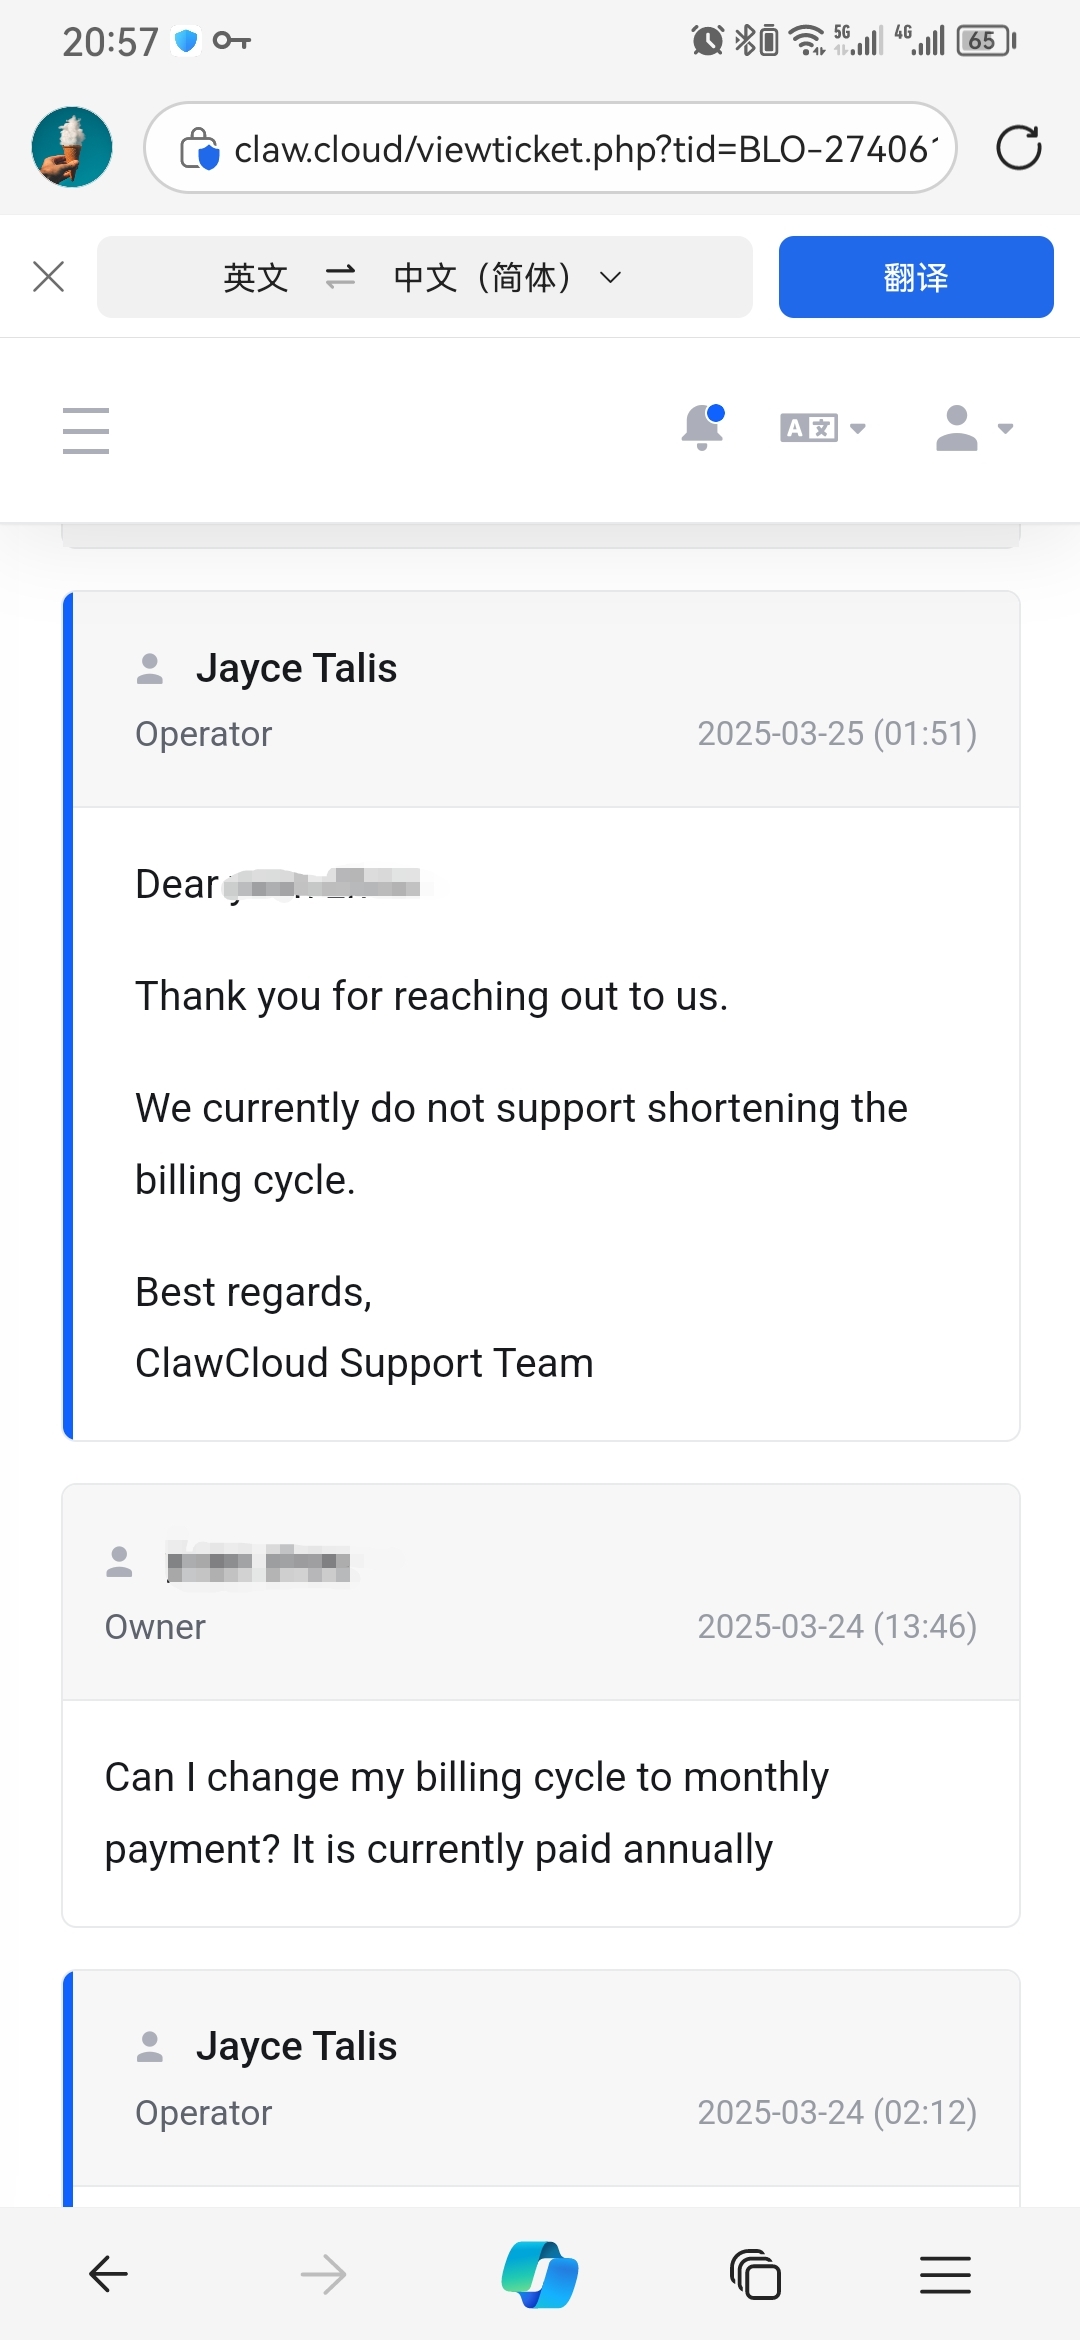The width and height of the screenshot is (1080, 2340).
Task: View site security info icon
Action: [x=199, y=149]
